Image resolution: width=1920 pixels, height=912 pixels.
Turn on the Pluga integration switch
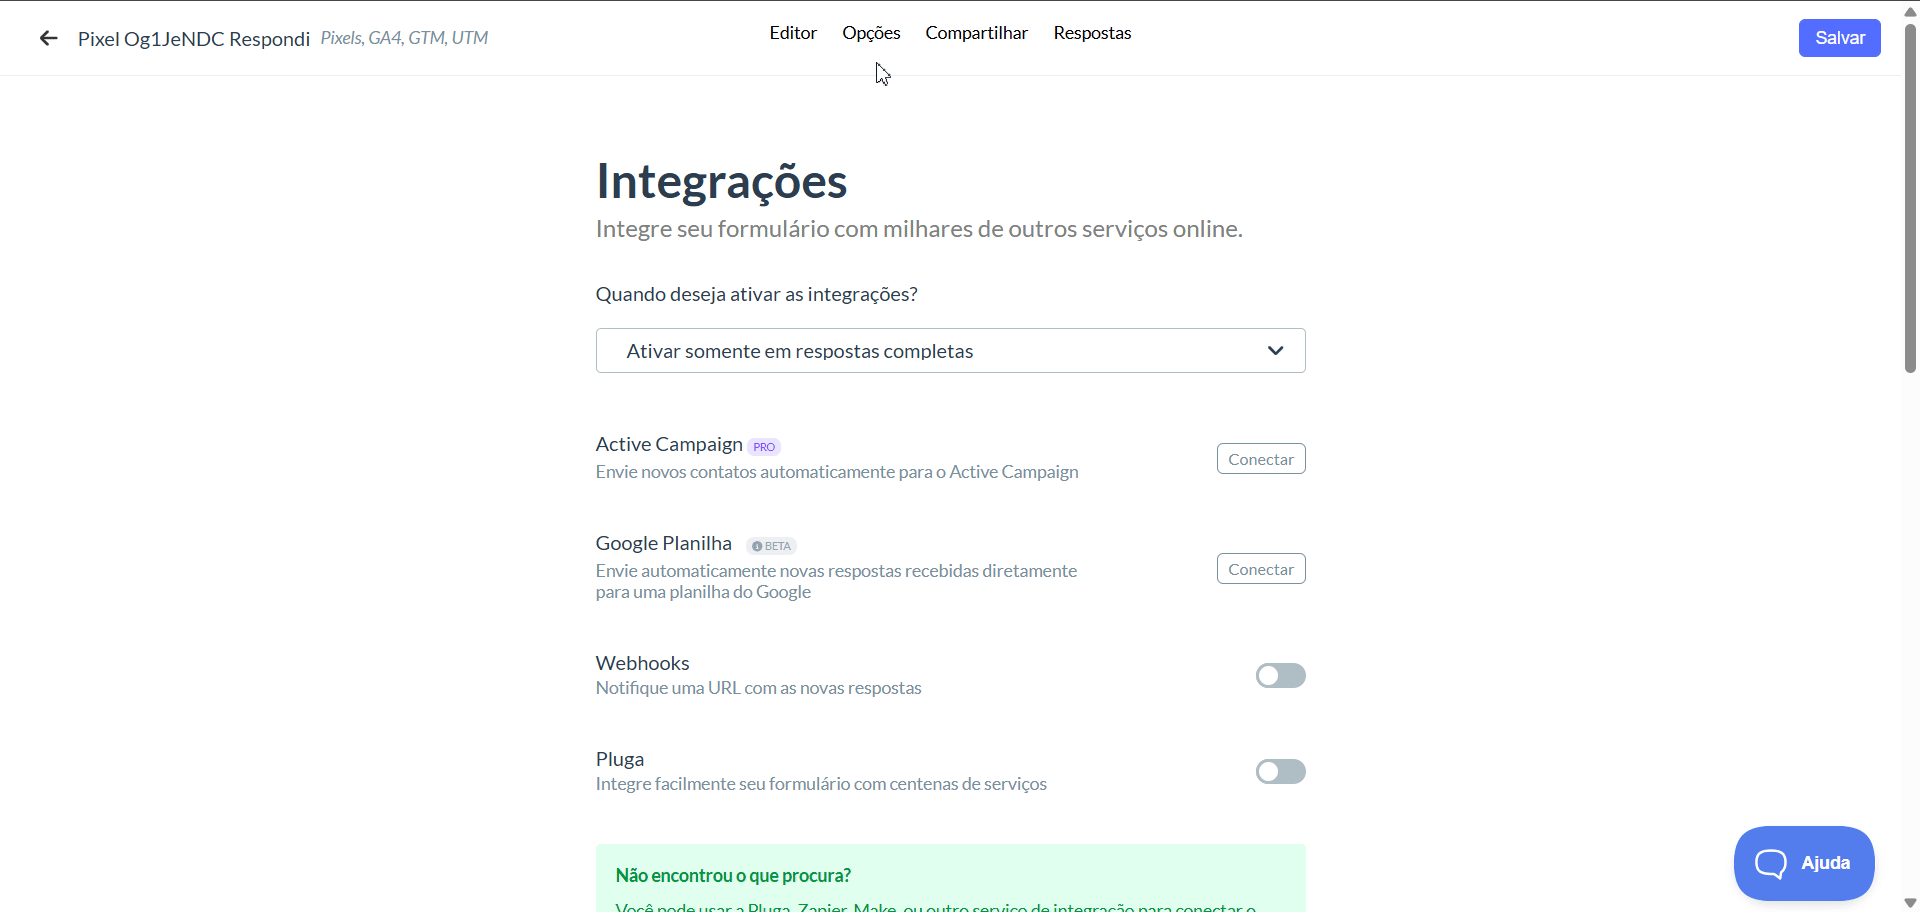1281,772
